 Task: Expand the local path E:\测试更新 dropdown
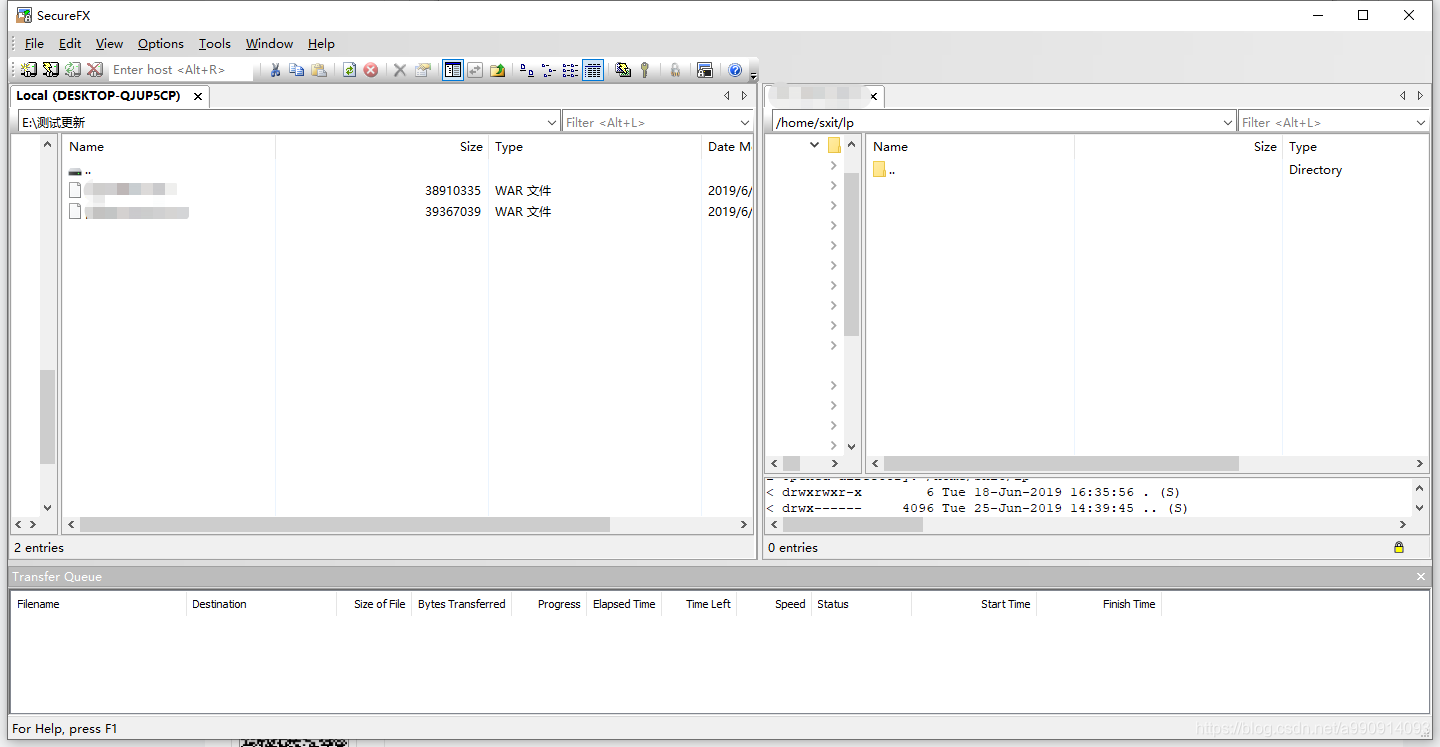pos(552,122)
